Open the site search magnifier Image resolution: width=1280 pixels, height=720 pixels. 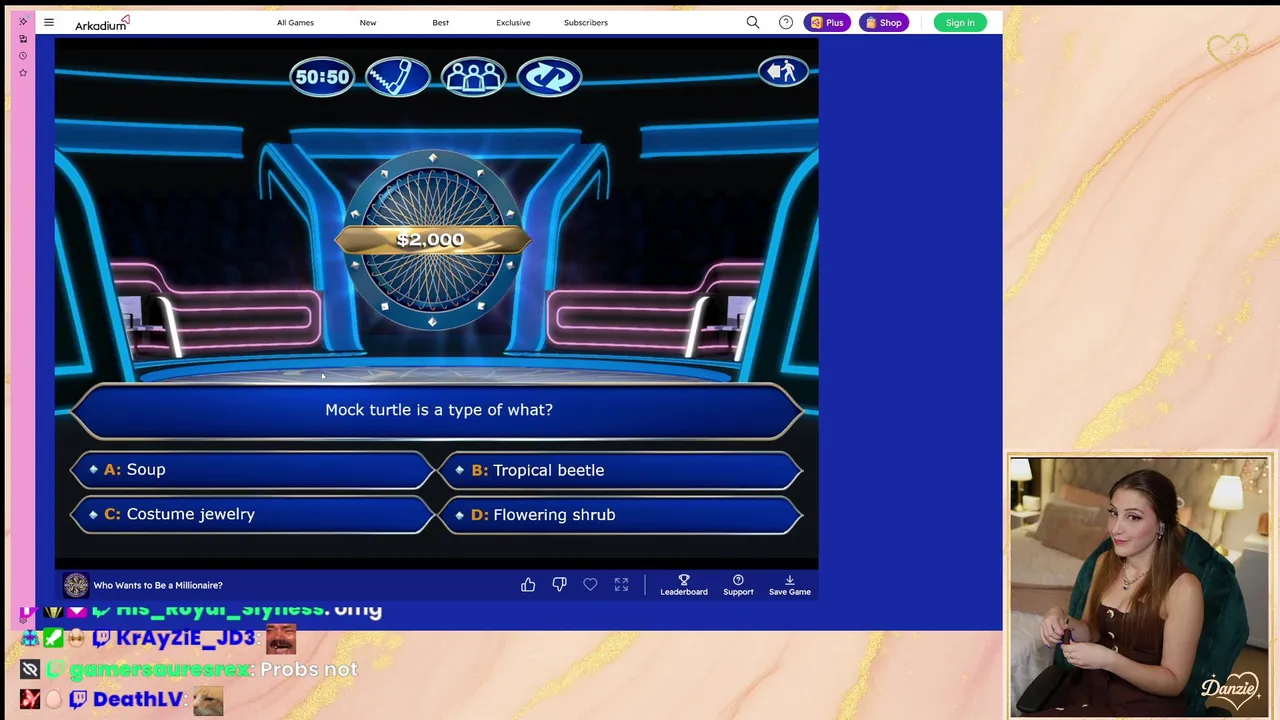[x=753, y=22]
